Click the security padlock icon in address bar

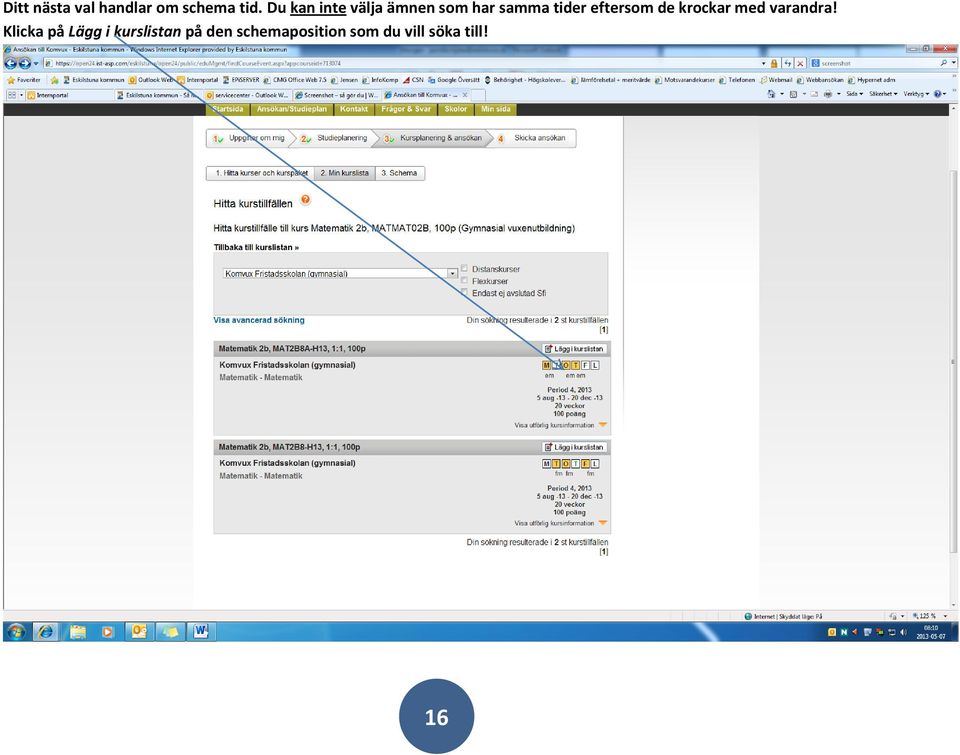[x=774, y=63]
